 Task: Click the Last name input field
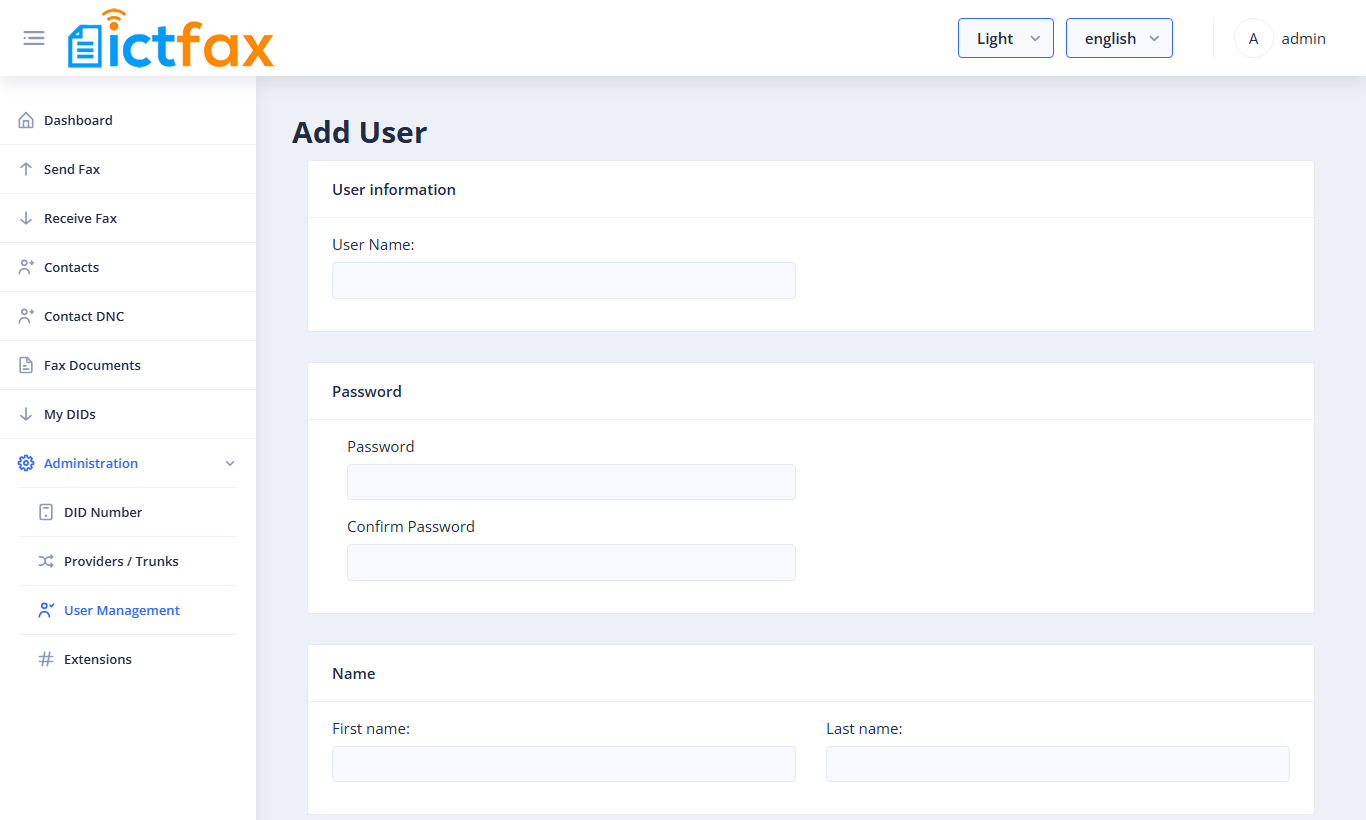coord(1058,764)
